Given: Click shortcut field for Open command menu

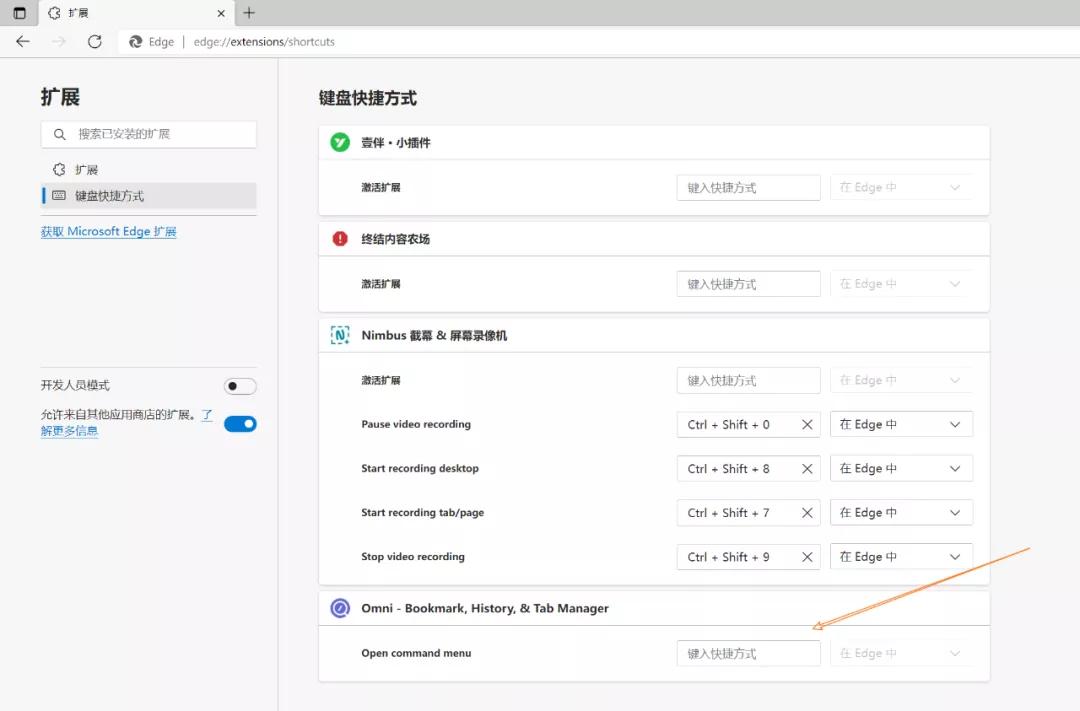Looking at the screenshot, I should point(748,654).
